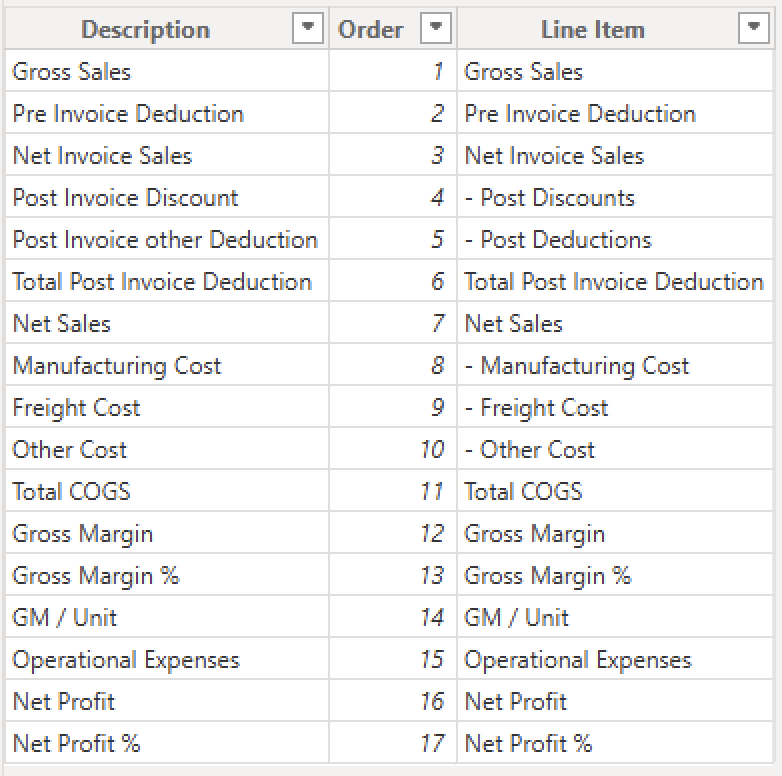Select the GM / Unit line item cell

tap(615, 616)
